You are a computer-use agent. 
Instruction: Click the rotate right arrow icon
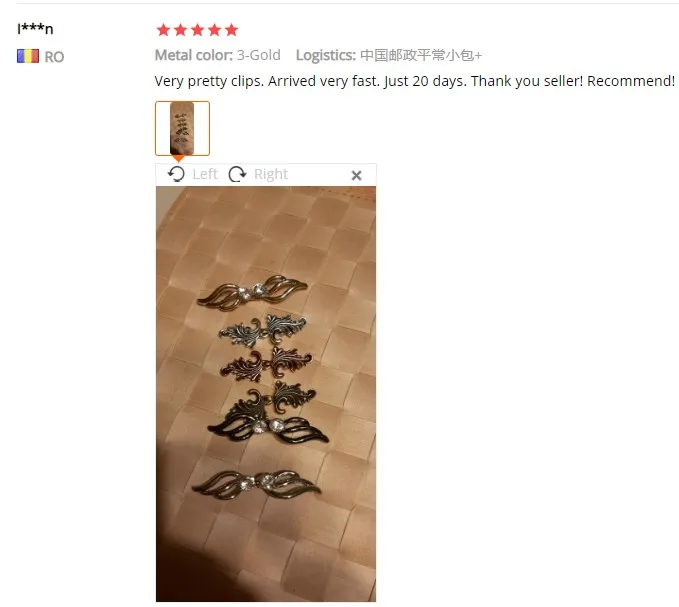[x=237, y=174]
